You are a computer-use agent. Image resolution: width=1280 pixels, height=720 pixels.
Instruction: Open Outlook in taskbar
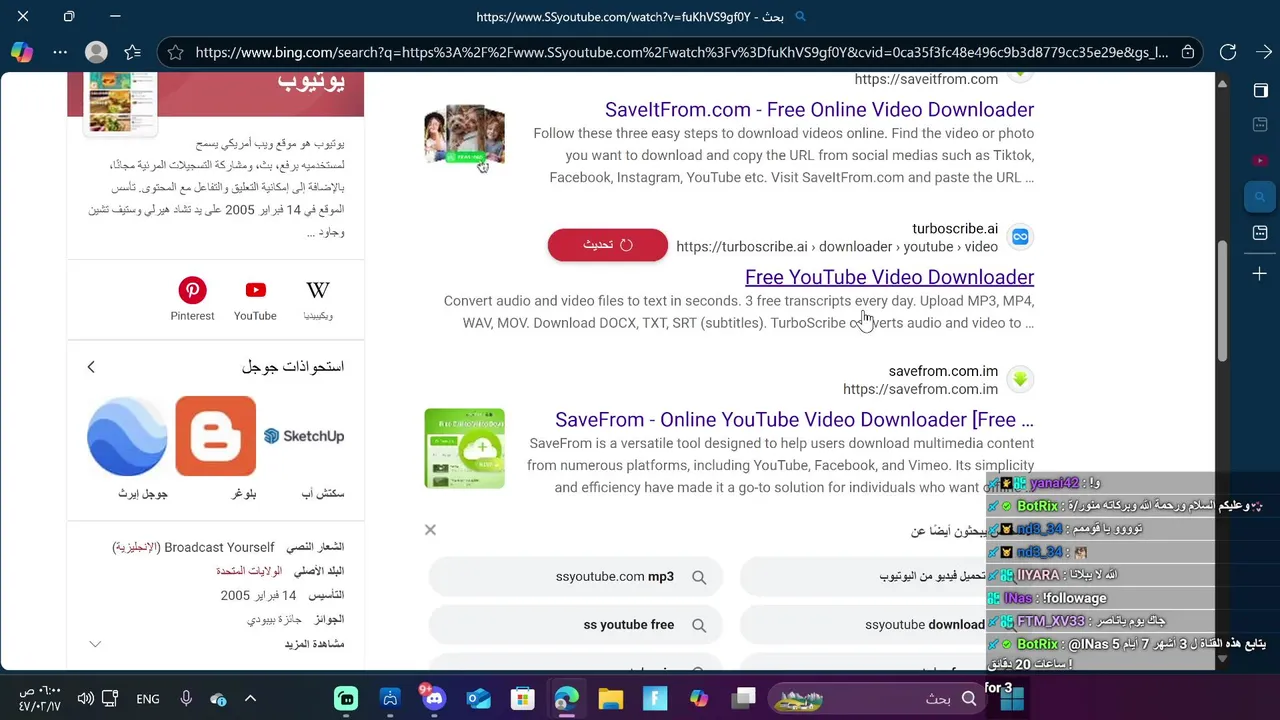(479, 699)
